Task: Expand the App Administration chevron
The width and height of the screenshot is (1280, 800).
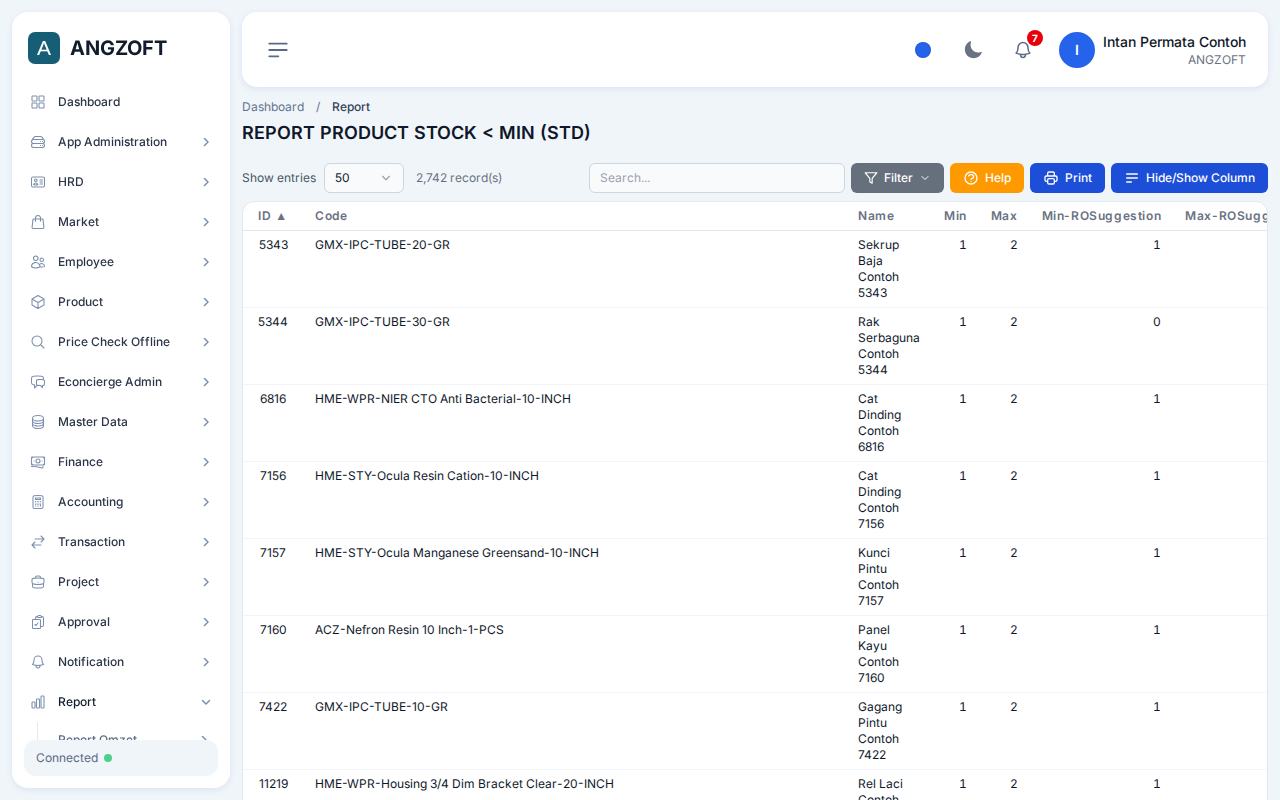Action: pos(206,142)
